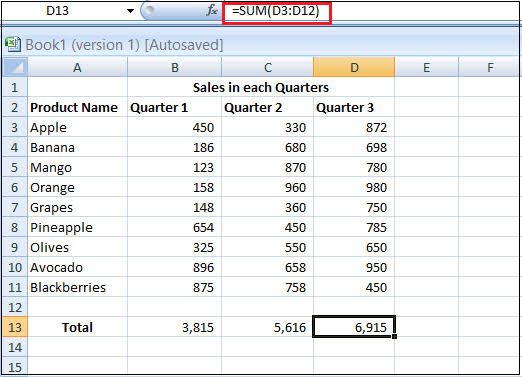Select column B header
This screenshot has height=377, width=522.
pos(174,67)
